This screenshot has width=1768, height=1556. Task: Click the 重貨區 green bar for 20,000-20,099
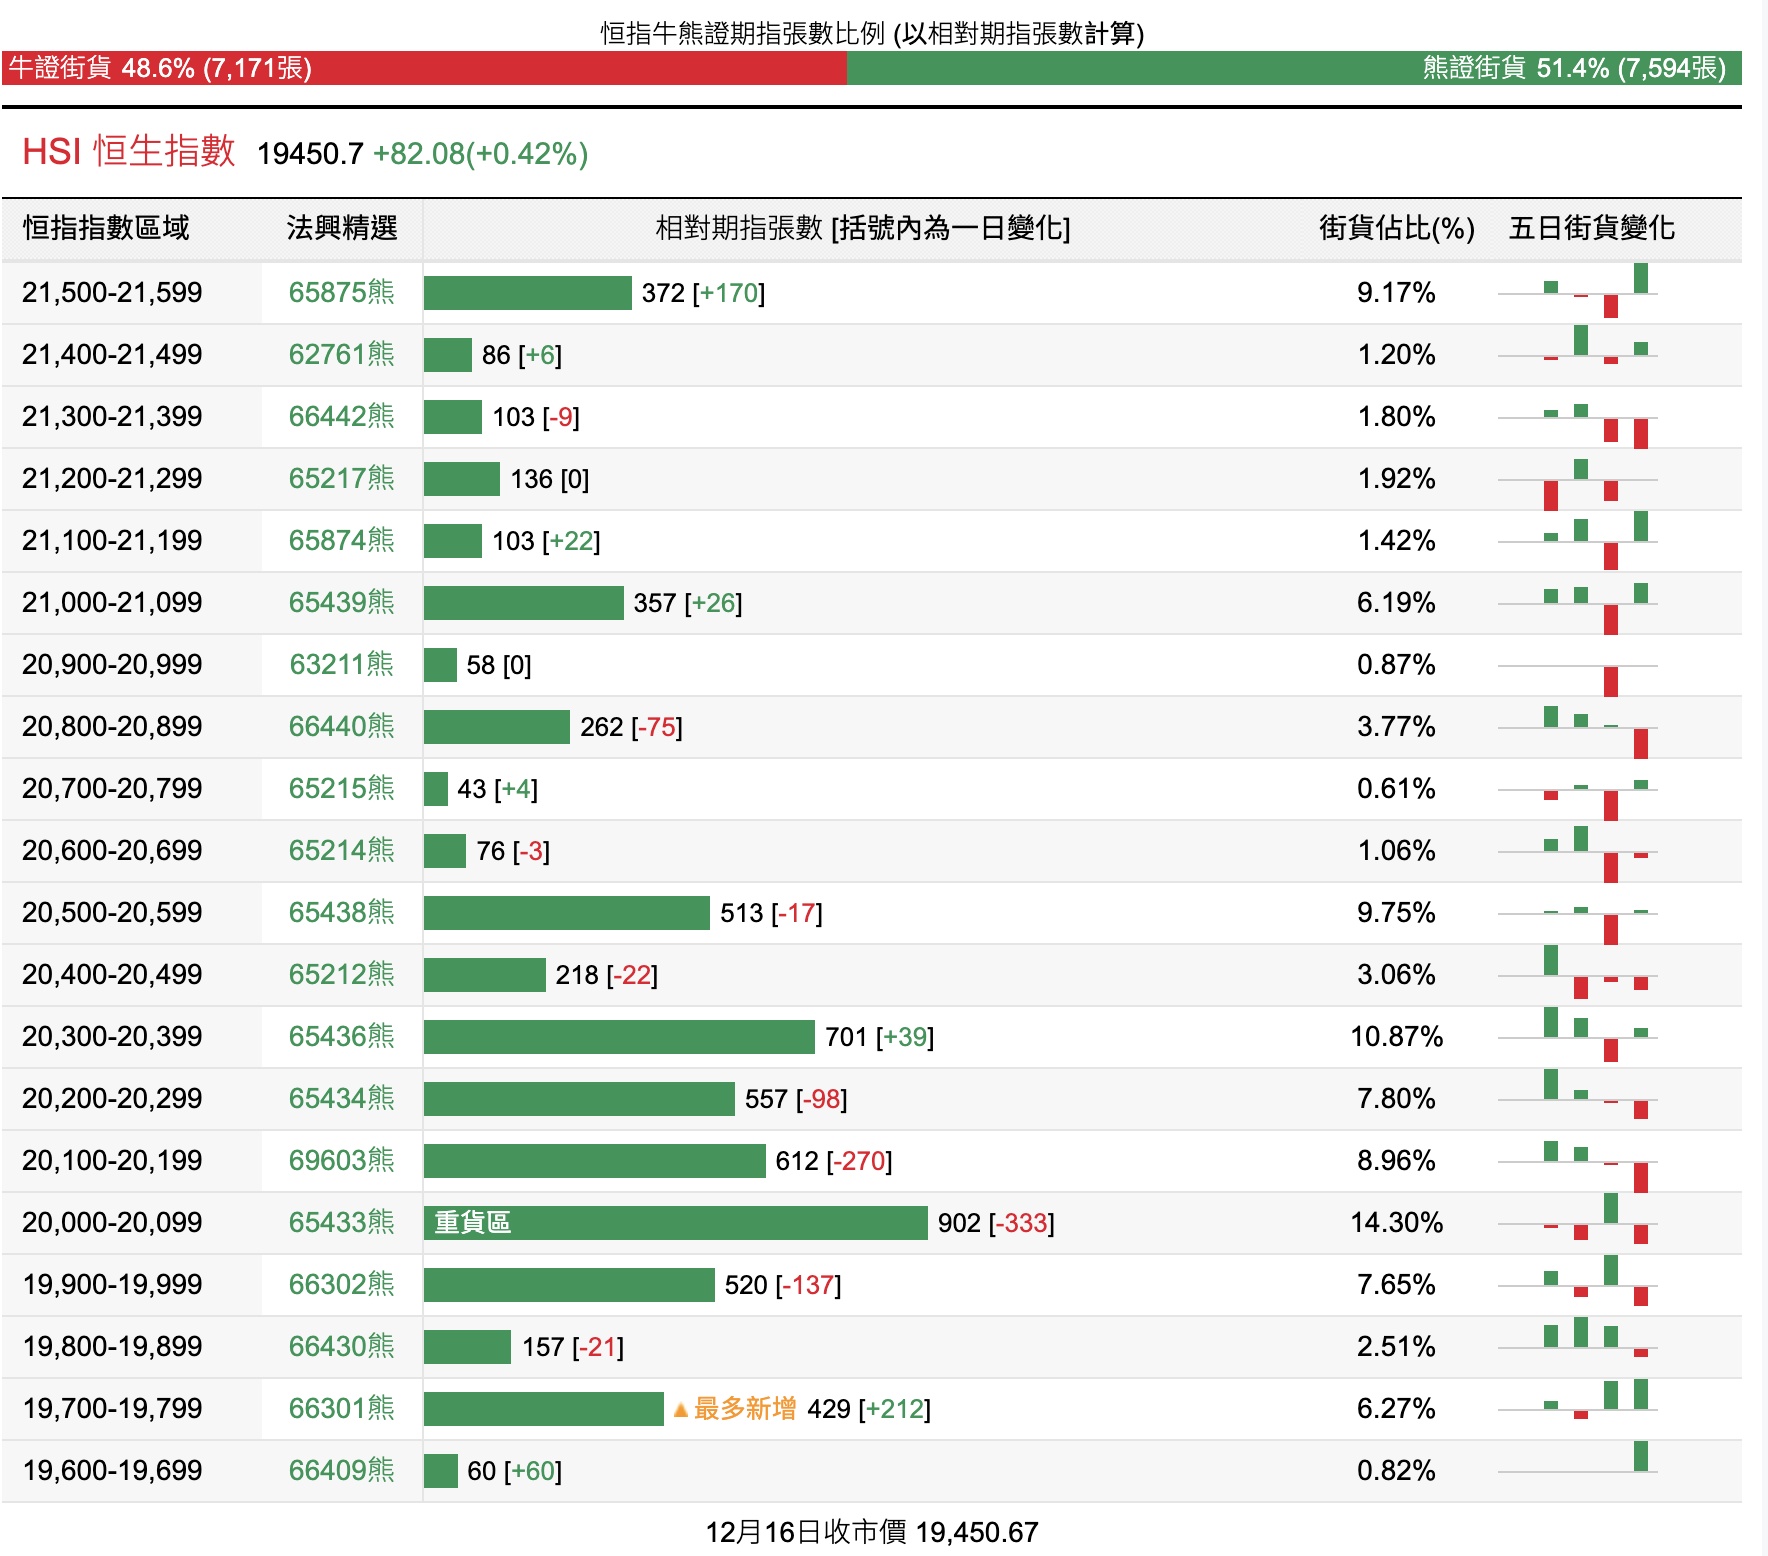pyautogui.click(x=675, y=1222)
